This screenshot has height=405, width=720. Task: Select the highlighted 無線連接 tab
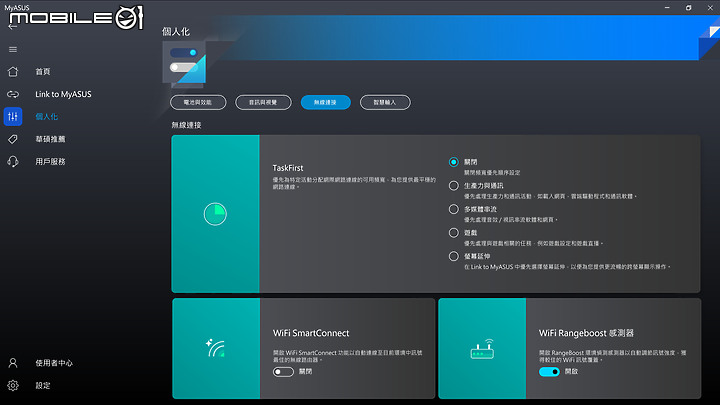coord(326,102)
